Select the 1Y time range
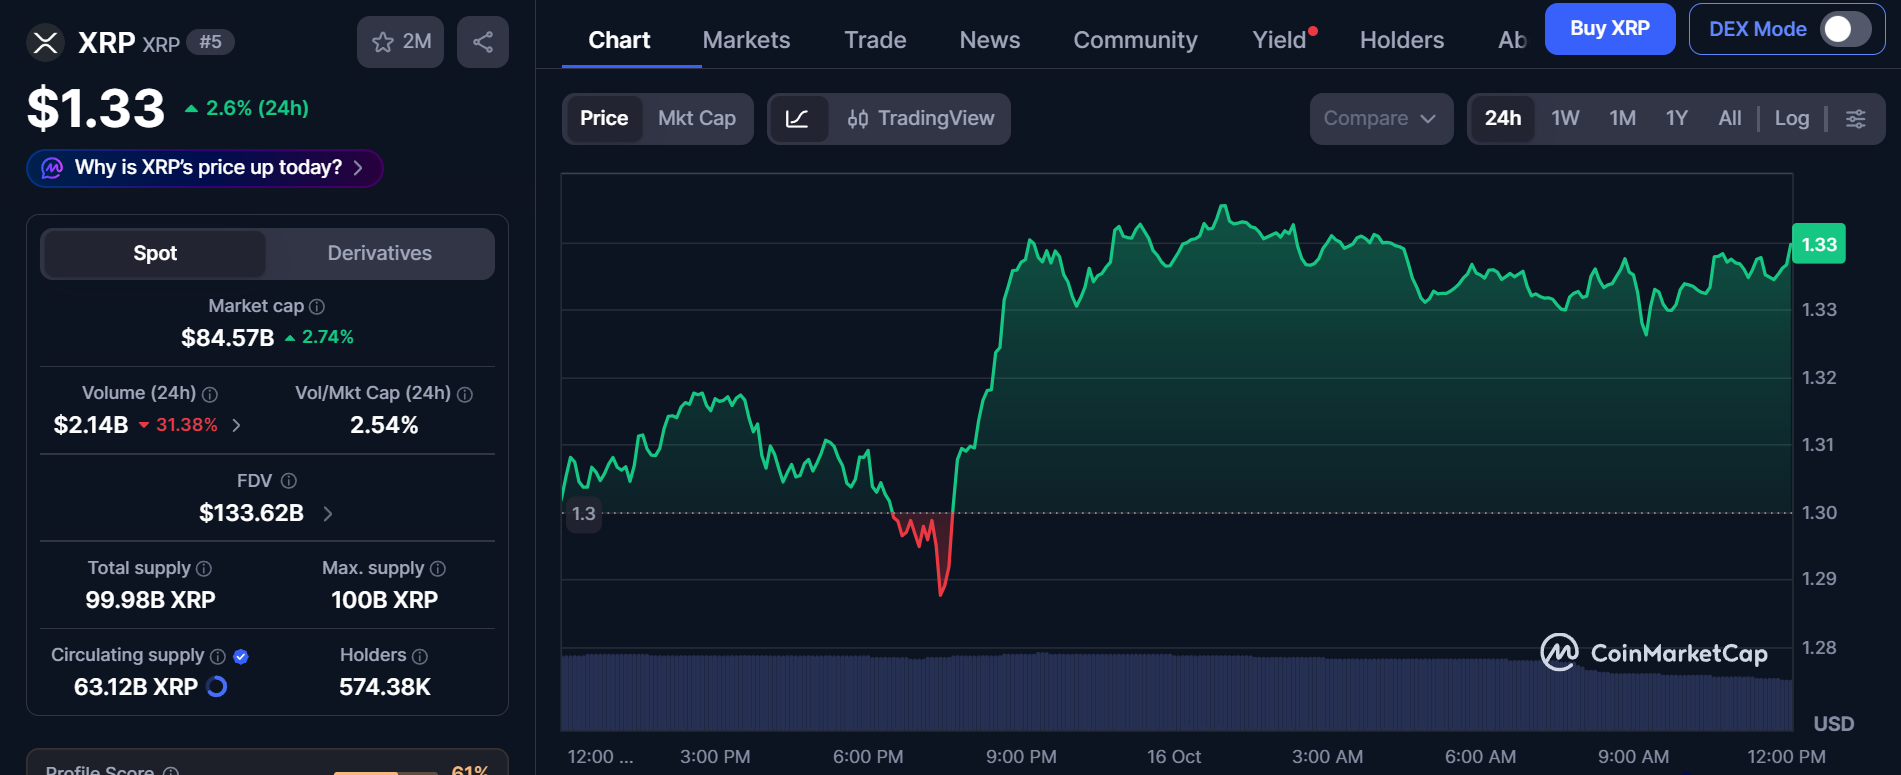The height and width of the screenshot is (775, 1901). point(1677,119)
